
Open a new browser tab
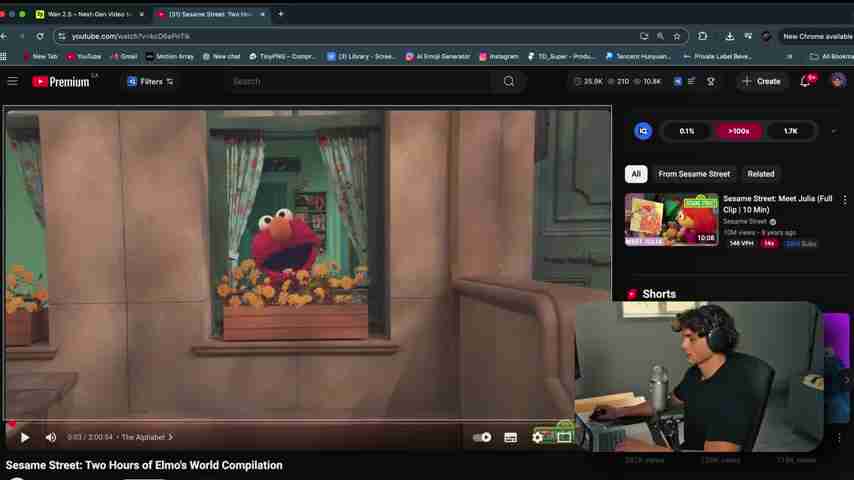click(x=280, y=14)
